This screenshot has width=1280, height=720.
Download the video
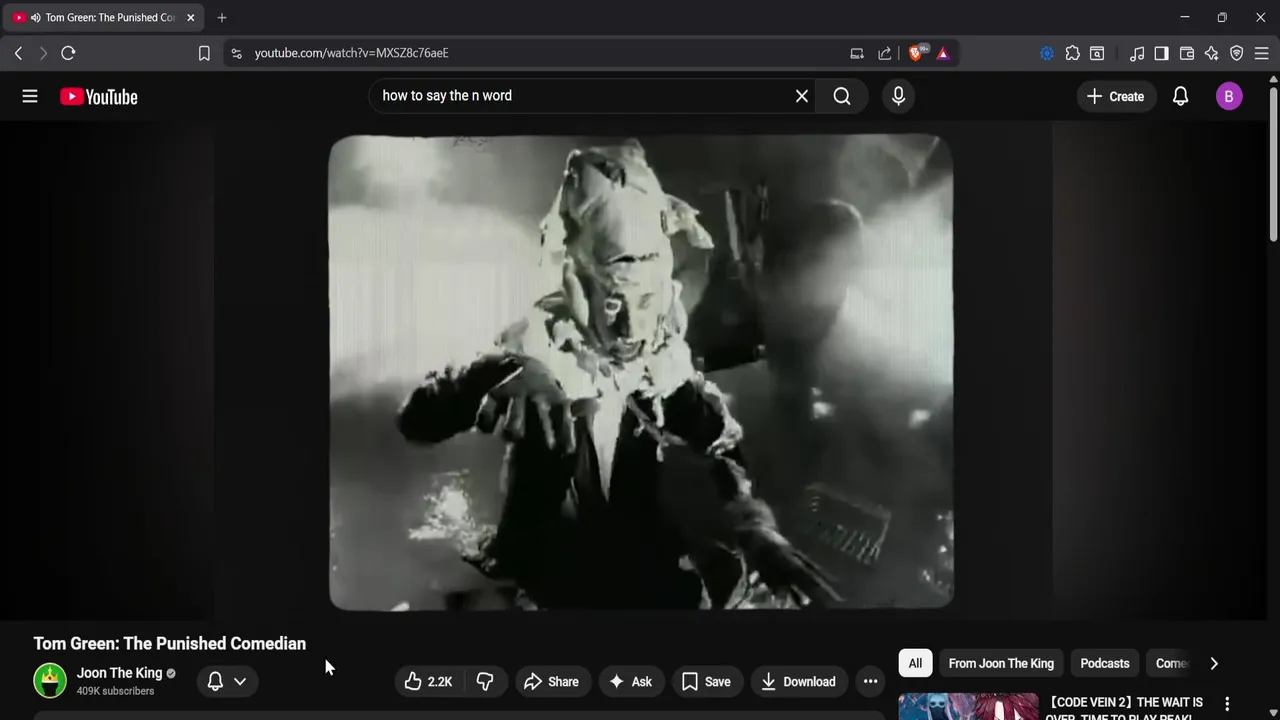click(x=798, y=681)
